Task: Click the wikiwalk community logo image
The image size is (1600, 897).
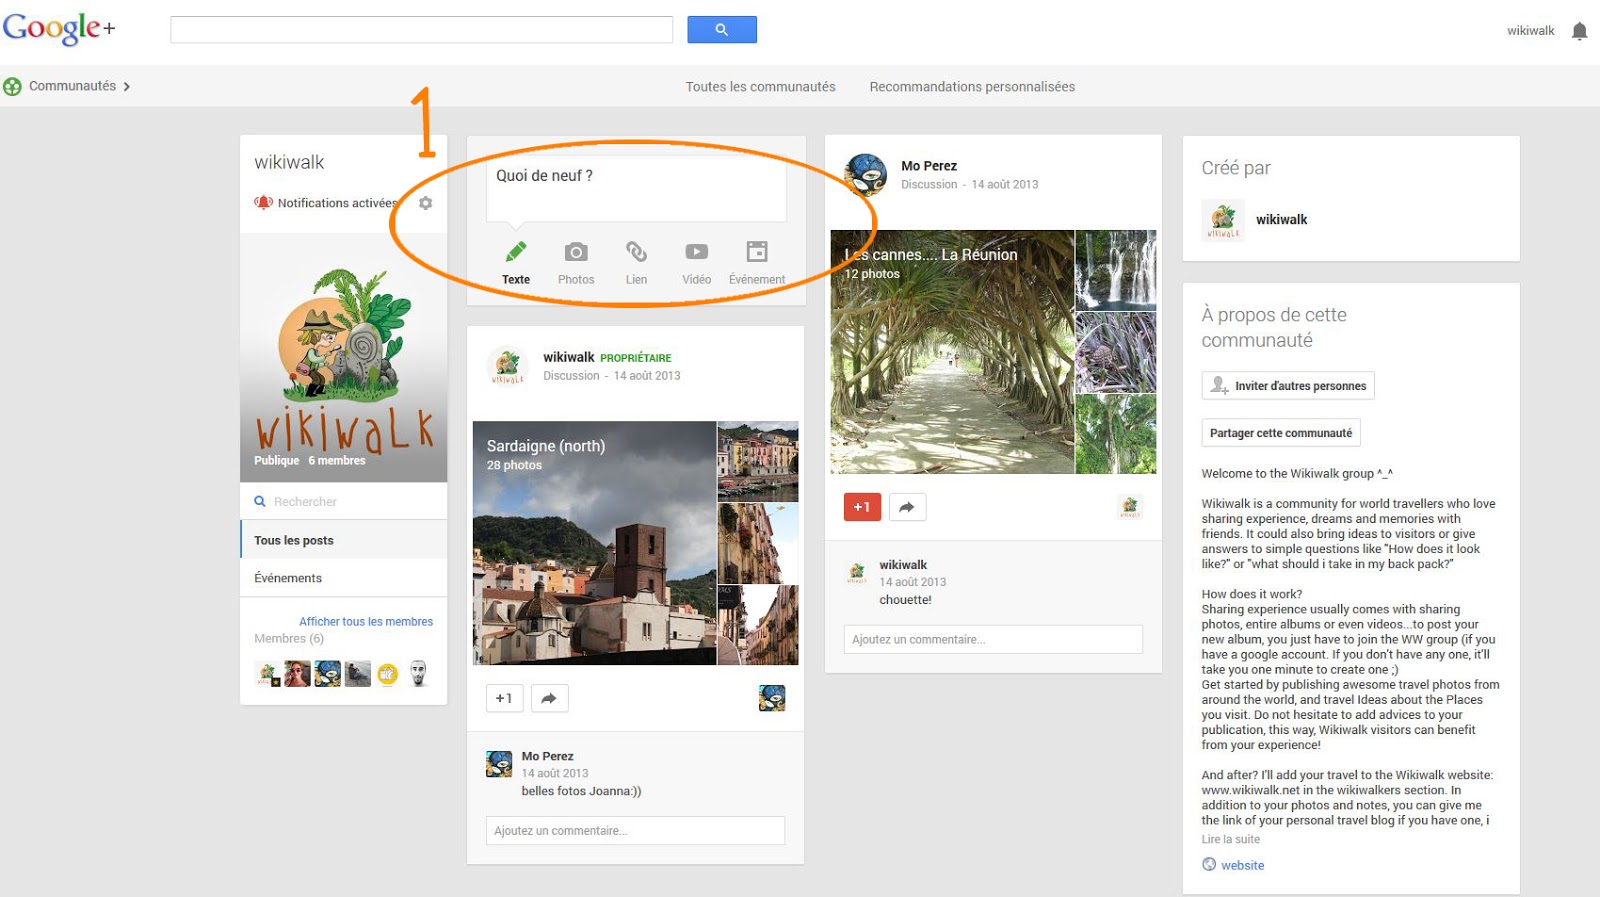Action: (344, 358)
